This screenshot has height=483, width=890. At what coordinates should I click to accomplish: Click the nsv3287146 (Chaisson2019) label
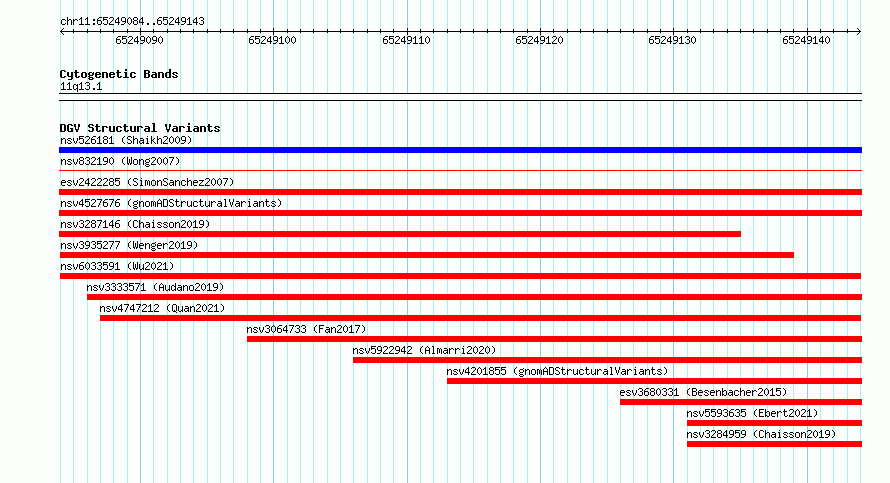135,224
